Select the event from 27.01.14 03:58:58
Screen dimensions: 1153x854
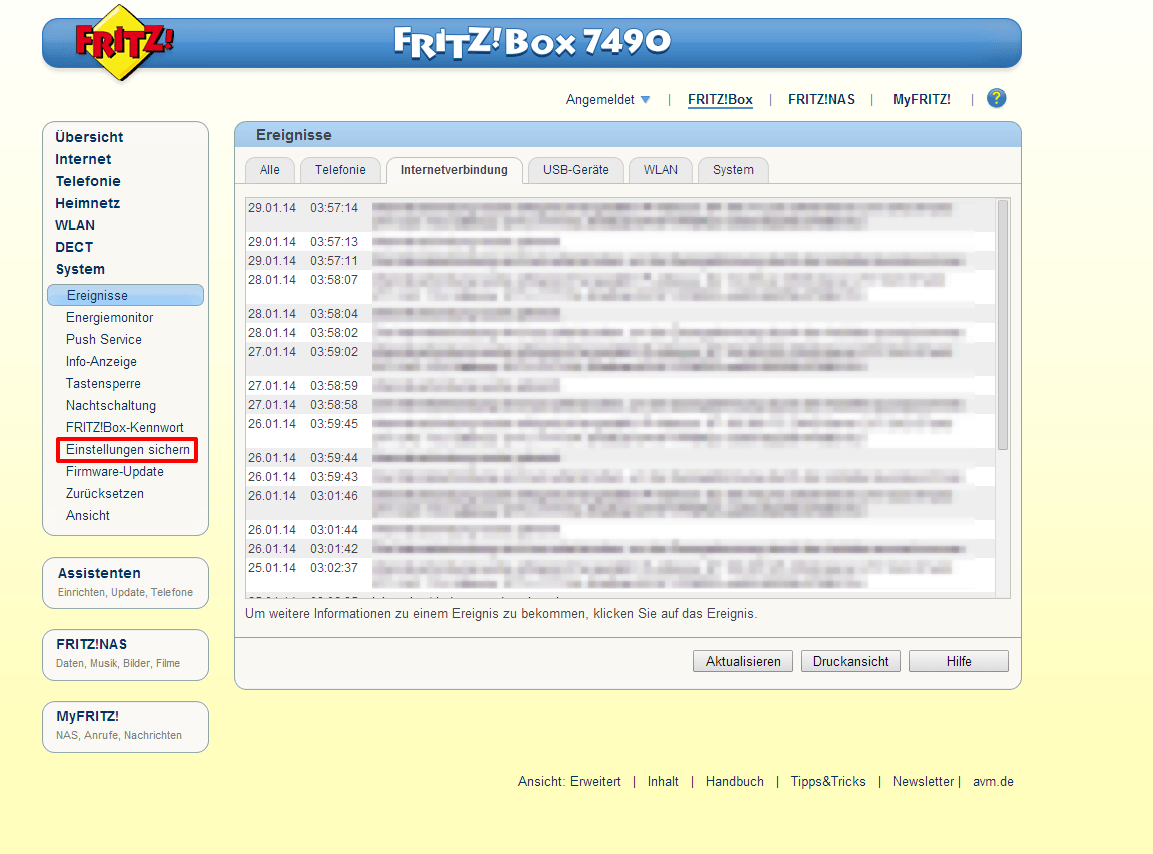621,405
